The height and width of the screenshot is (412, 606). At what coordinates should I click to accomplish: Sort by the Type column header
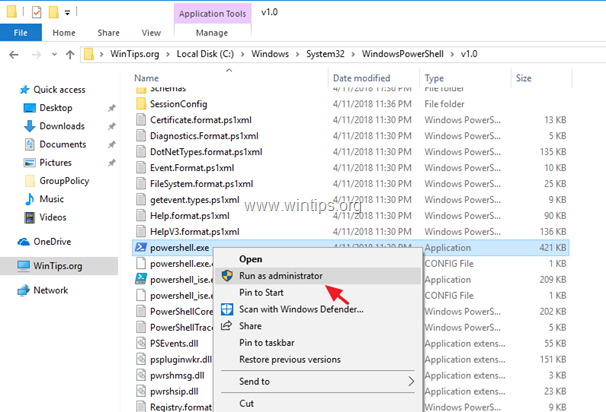(434, 78)
